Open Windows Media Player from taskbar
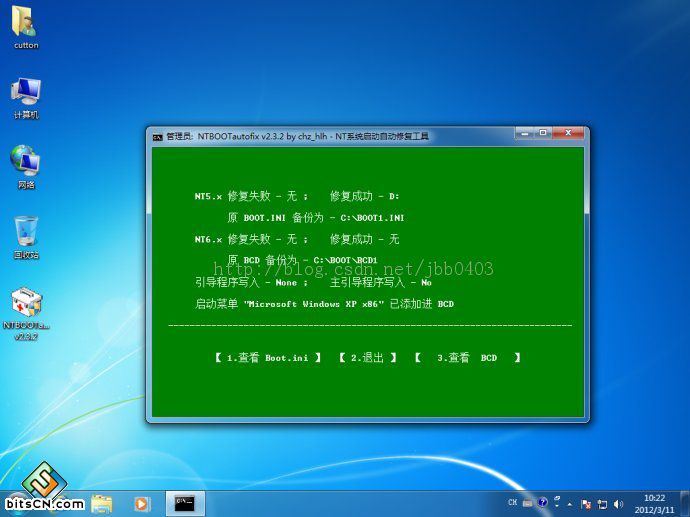The image size is (690, 517). point(142,503)
